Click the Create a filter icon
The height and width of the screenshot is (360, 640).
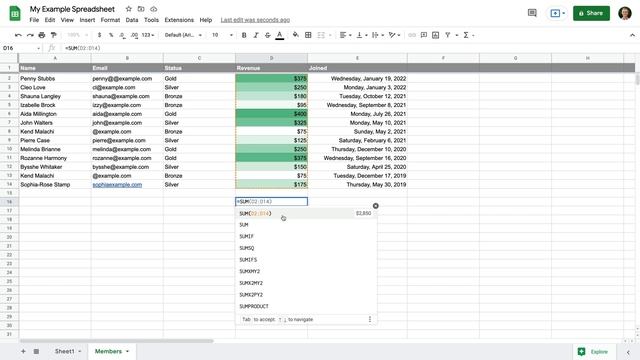click(x=448, y=35)
